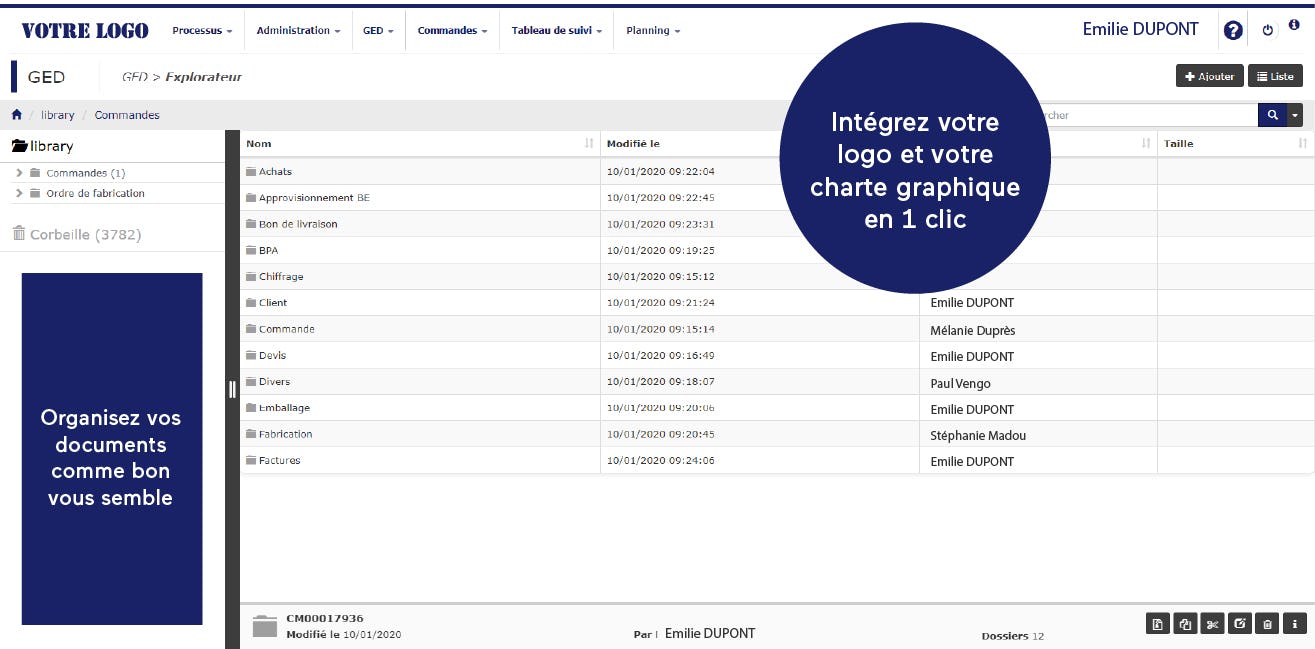Open the Chiffrage folder row
Image resolution: width=1315 pixels, height=649 pixels.
[x=281, y=277]
